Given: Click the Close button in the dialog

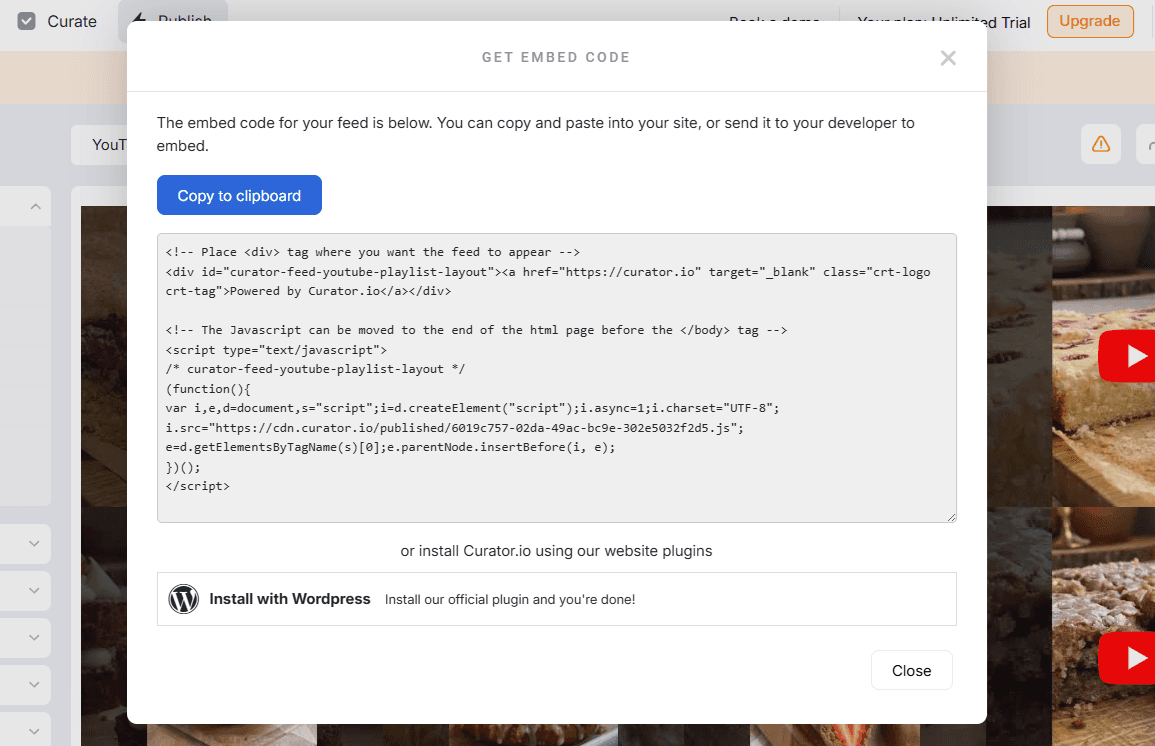Looking at the screenshot, I should coord(911,670).
